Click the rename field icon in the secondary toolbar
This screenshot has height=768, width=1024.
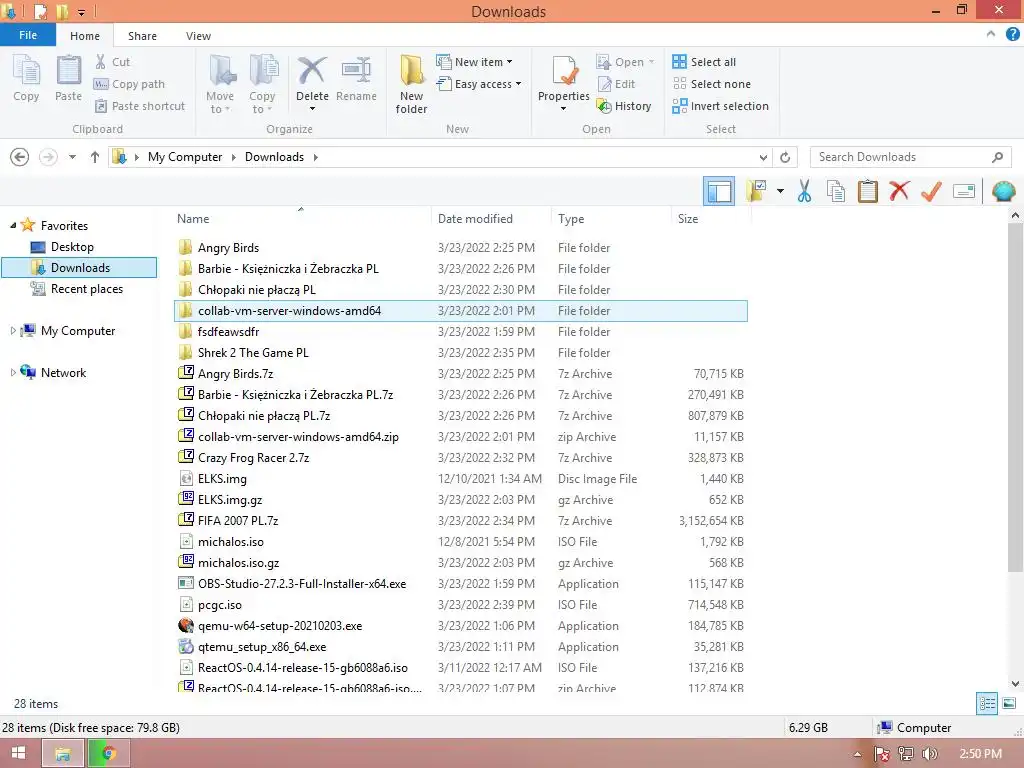point(964,191)
